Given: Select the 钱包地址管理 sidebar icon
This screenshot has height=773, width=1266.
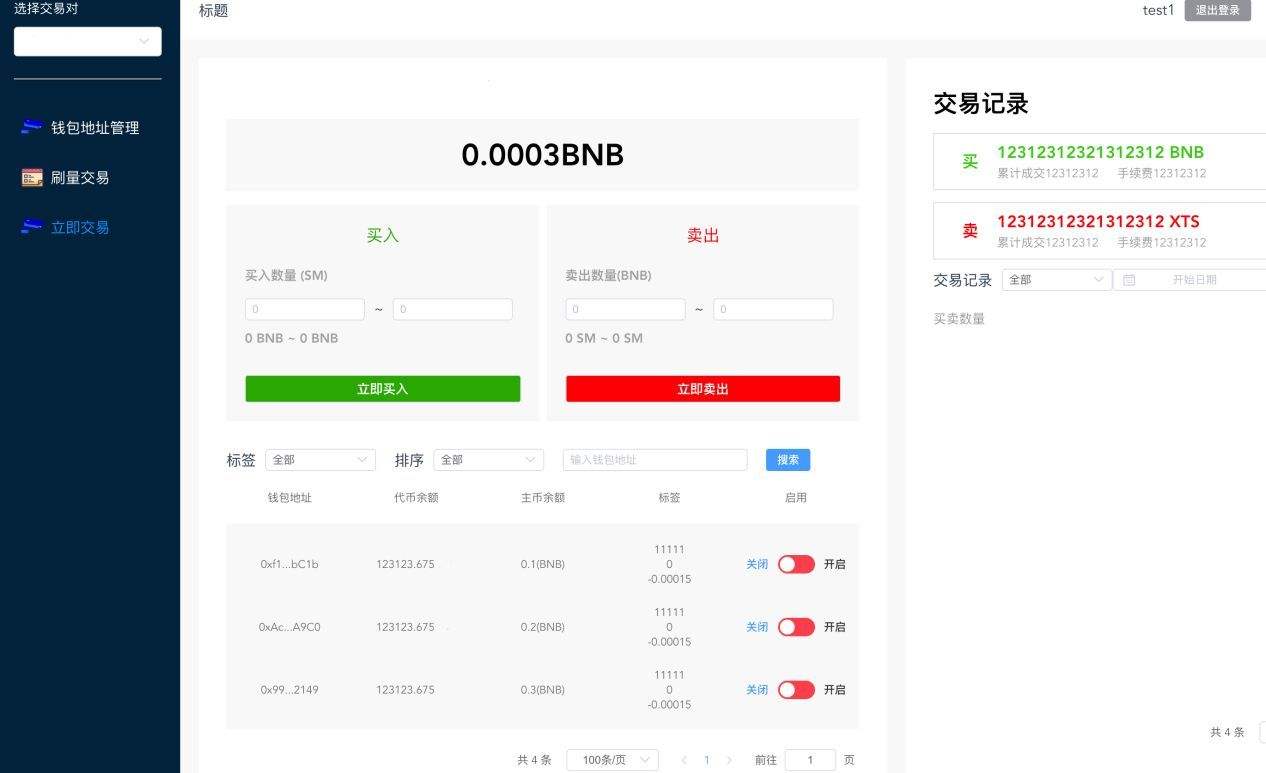Looking at the screenshot, I should pyautogui.click(x=31, y=126).
